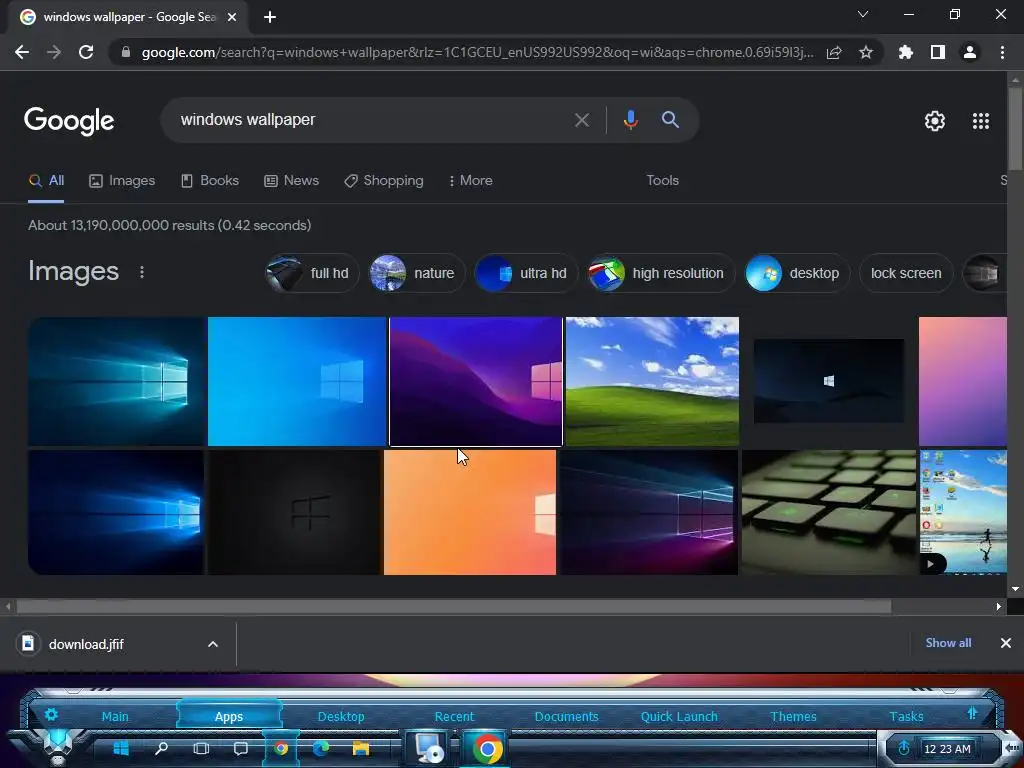1024x768 pixels.
Task: Click the Windows start icon in taskbar
Action: 121,748
